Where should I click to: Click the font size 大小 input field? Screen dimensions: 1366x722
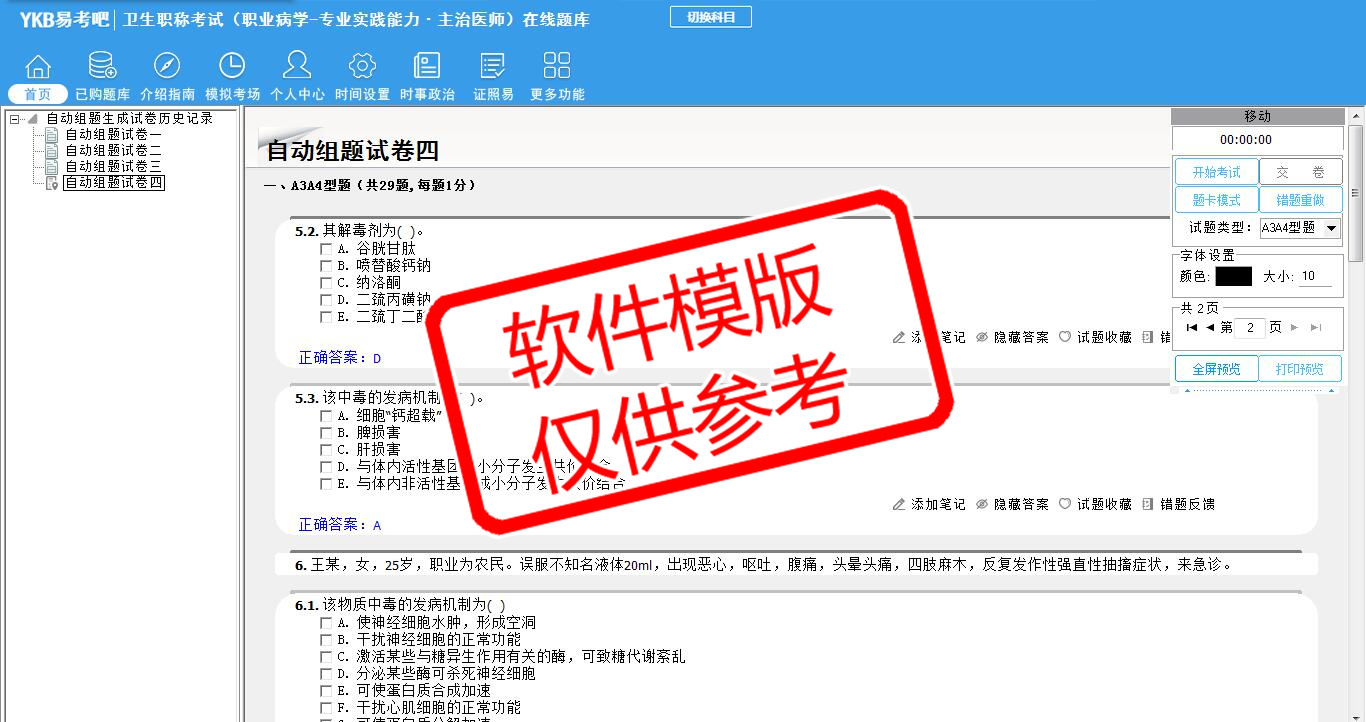point(1314,277)
